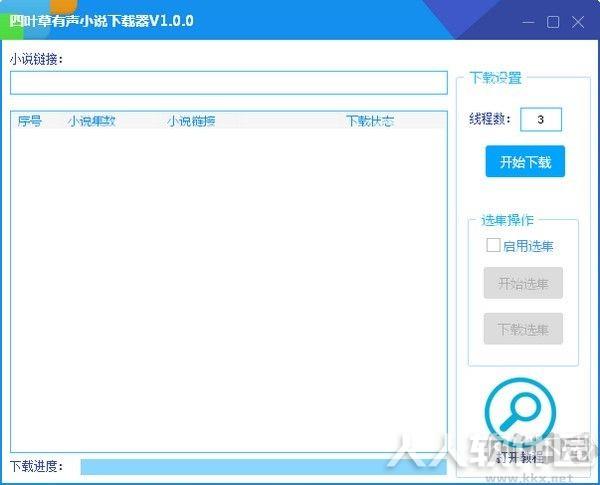Image resolution: width=600 pixels, height=485 pixels.
Task: Click the 选集操作 group title
Action: (507, 220)
